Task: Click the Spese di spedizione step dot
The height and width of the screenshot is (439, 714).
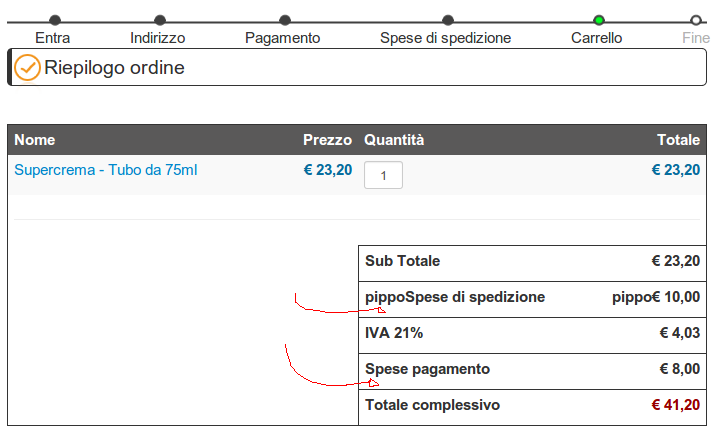Action: [448, 20]
